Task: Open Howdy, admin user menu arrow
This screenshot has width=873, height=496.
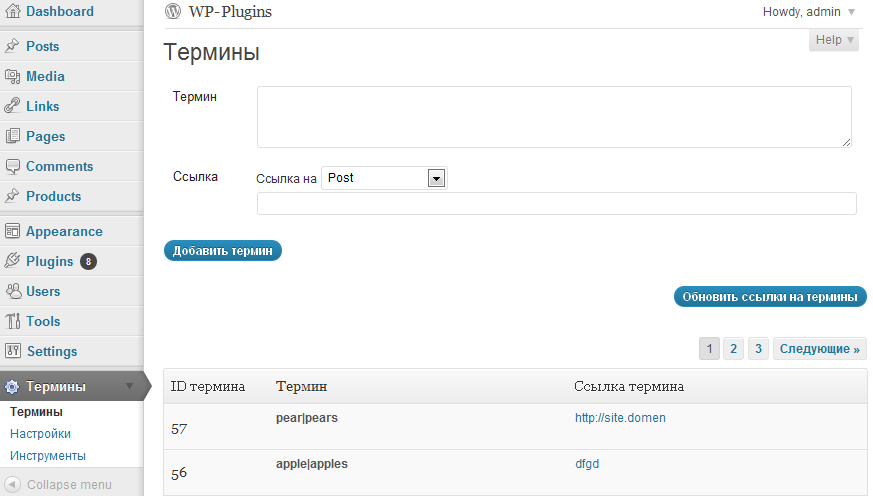Action: 851,12
